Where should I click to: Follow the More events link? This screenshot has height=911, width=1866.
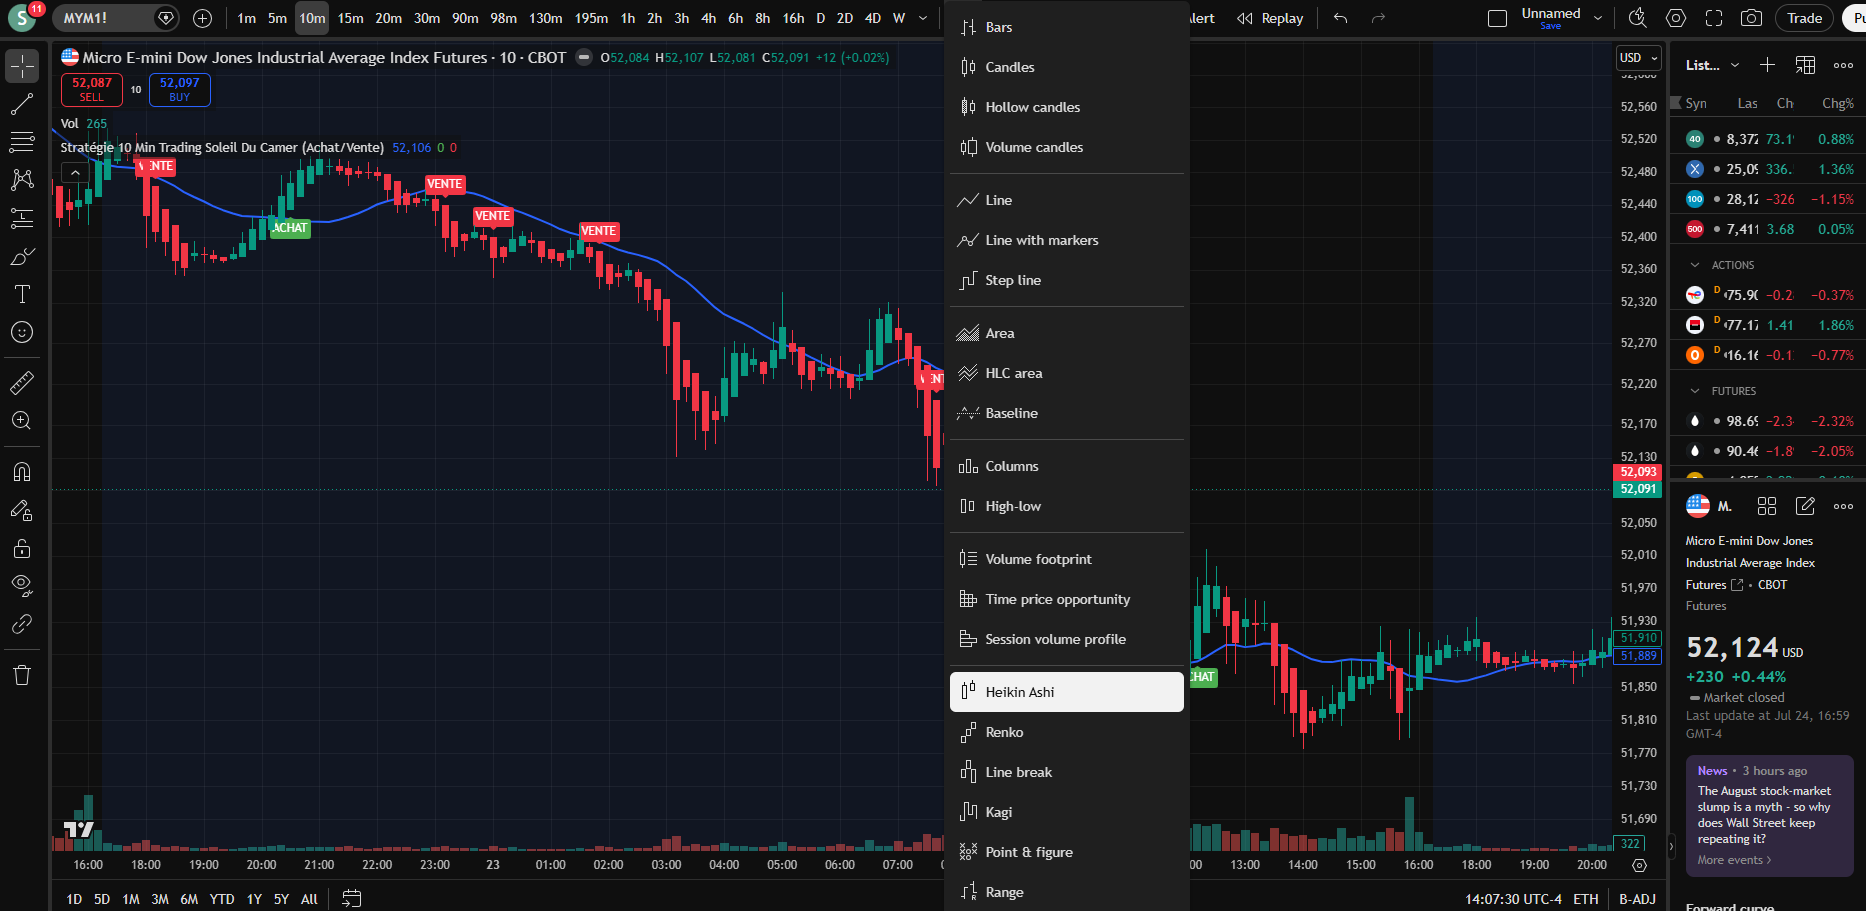(1734, 860)
